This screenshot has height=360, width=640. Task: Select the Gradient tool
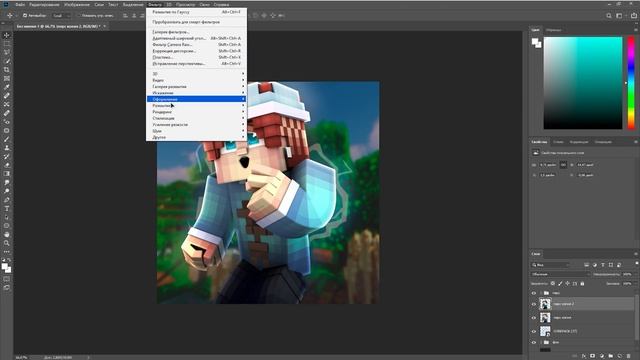pyautogui.click(x=7, y=174)
